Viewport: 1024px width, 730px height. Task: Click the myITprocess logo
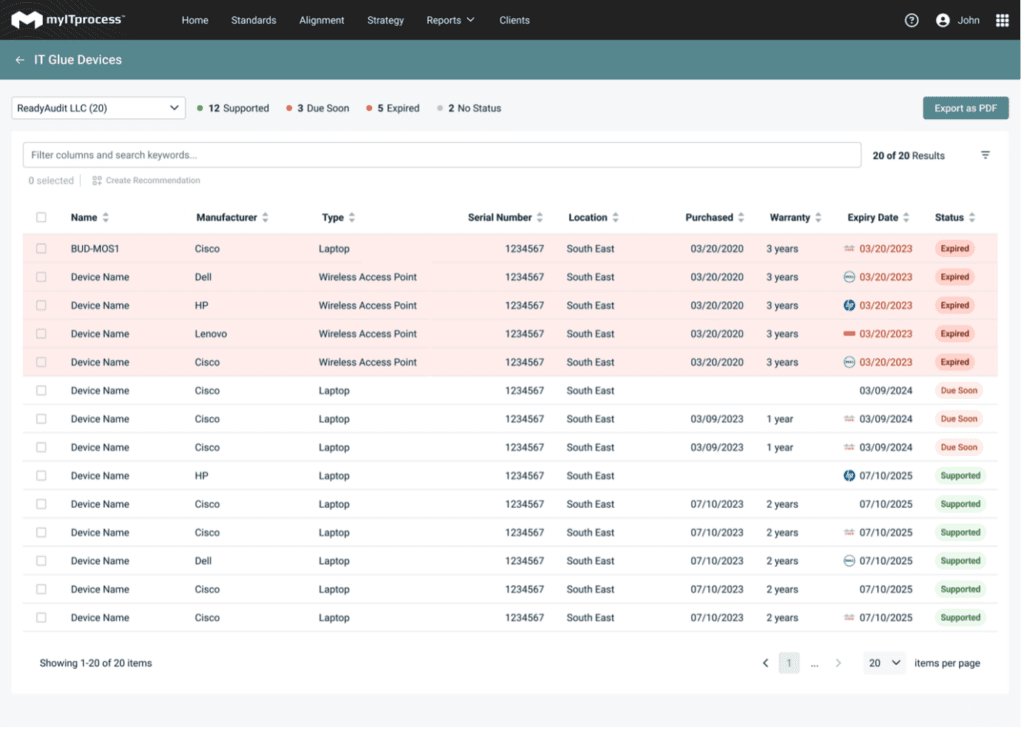[x=67, y=20]
